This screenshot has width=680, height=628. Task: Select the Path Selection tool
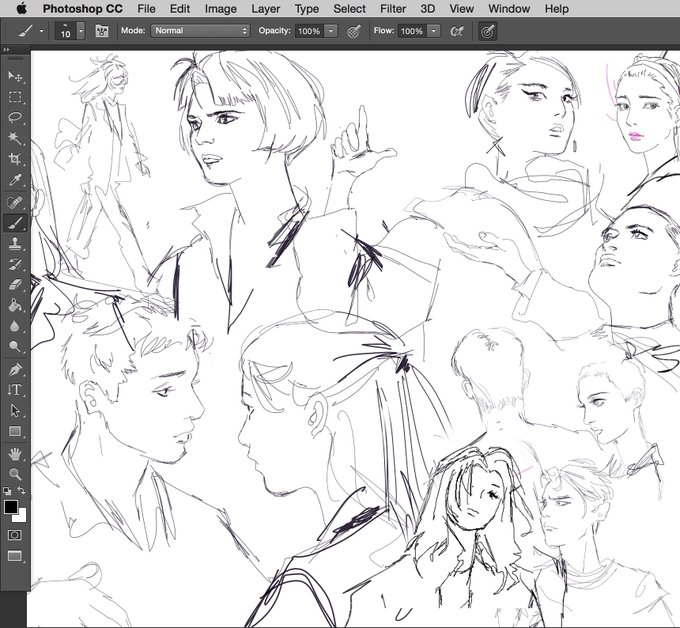(15, 410)
